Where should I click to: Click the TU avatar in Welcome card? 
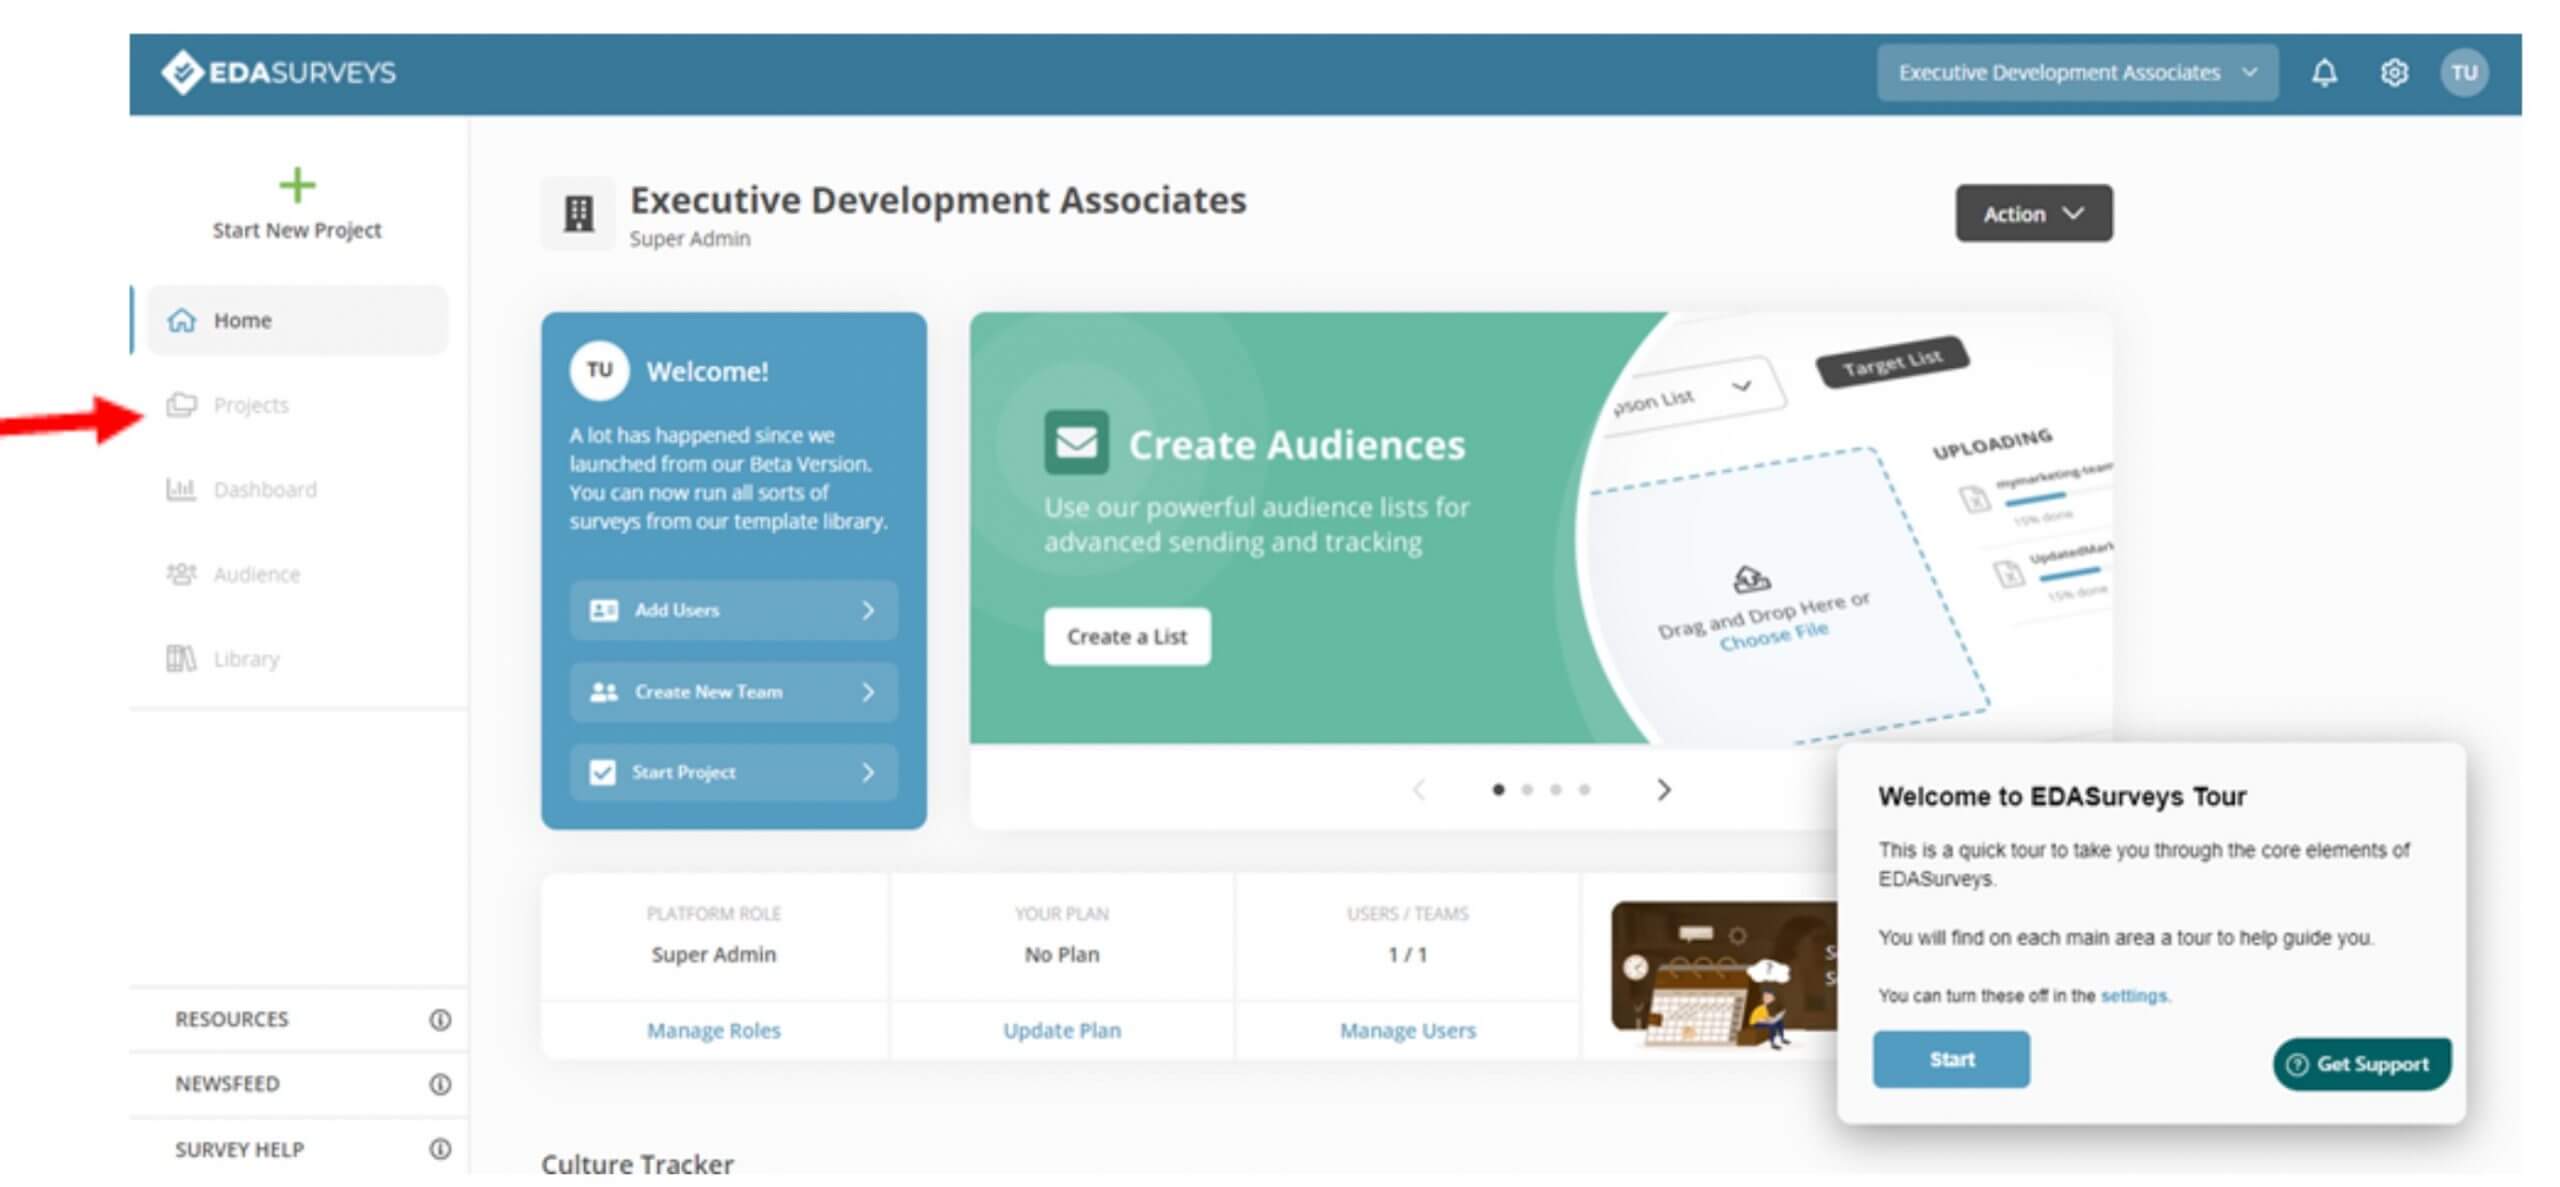pos(599,370)
